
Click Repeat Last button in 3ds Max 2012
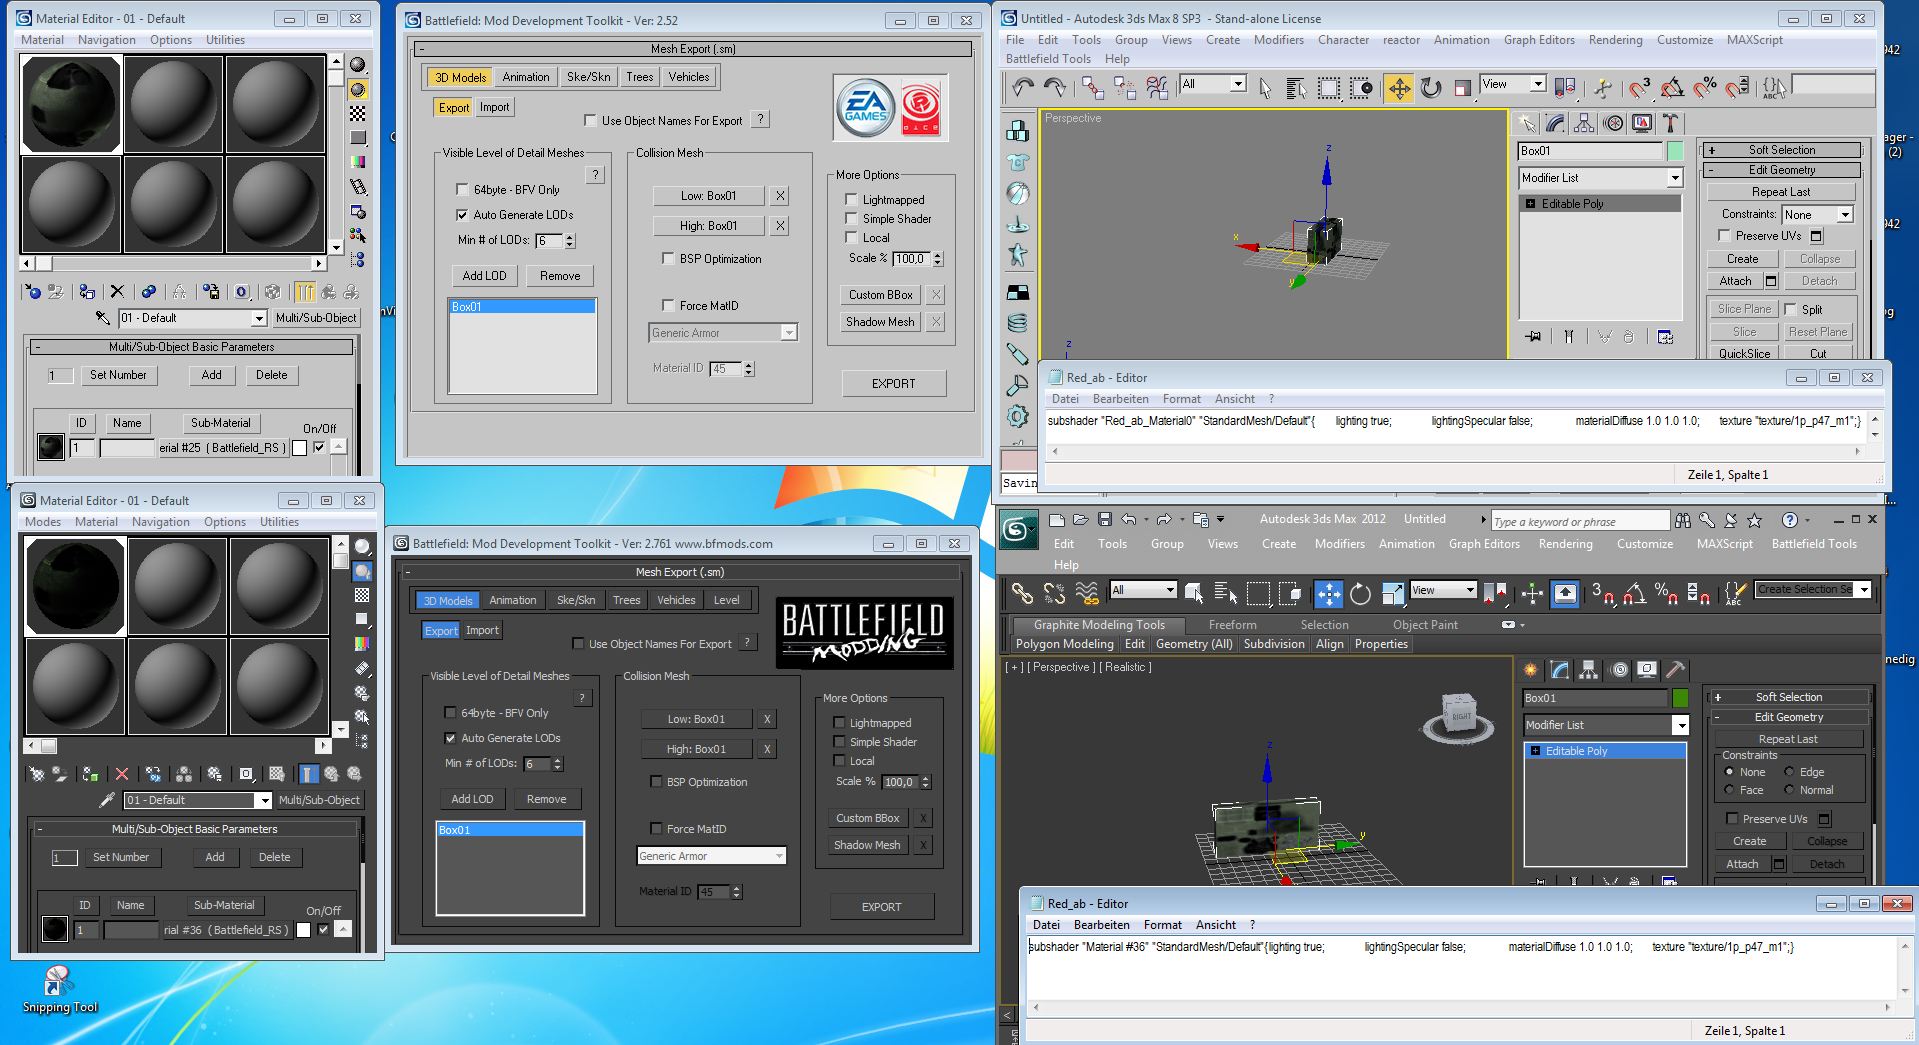[1787, 739]
